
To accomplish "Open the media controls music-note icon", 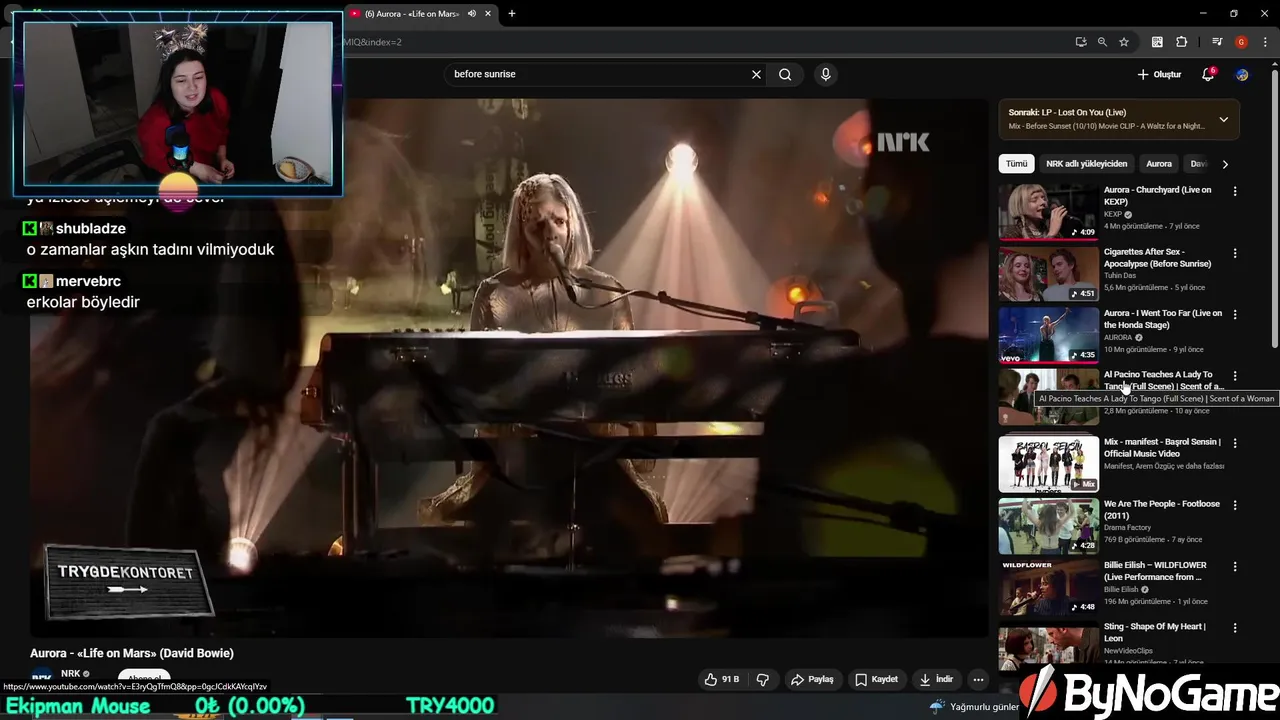I will (x=1217, y=42).
